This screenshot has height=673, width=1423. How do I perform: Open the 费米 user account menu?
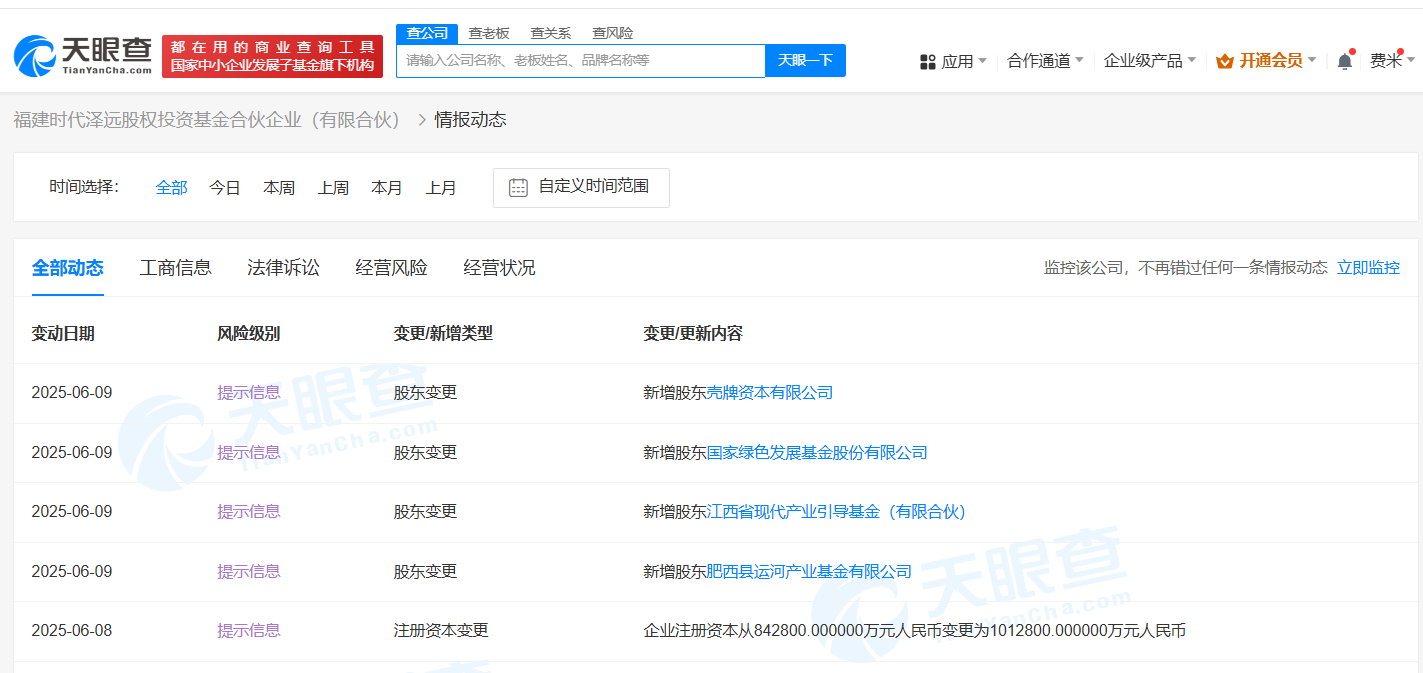(1386, 61)
